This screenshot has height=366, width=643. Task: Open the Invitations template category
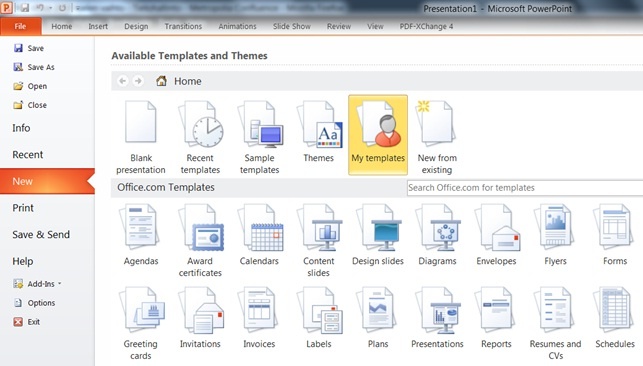tap(200, 318)
